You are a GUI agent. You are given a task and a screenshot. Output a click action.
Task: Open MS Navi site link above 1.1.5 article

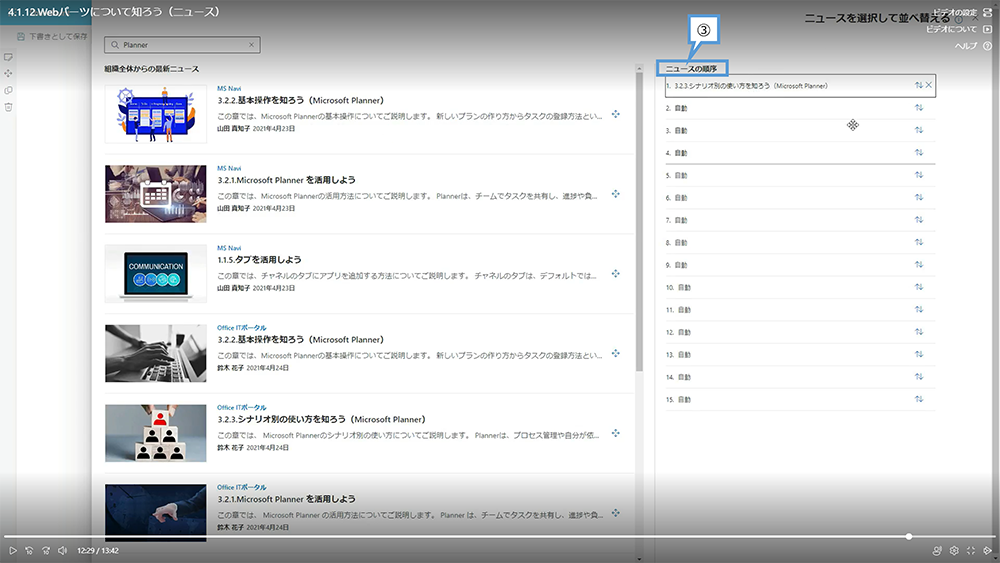pos(229,248)
